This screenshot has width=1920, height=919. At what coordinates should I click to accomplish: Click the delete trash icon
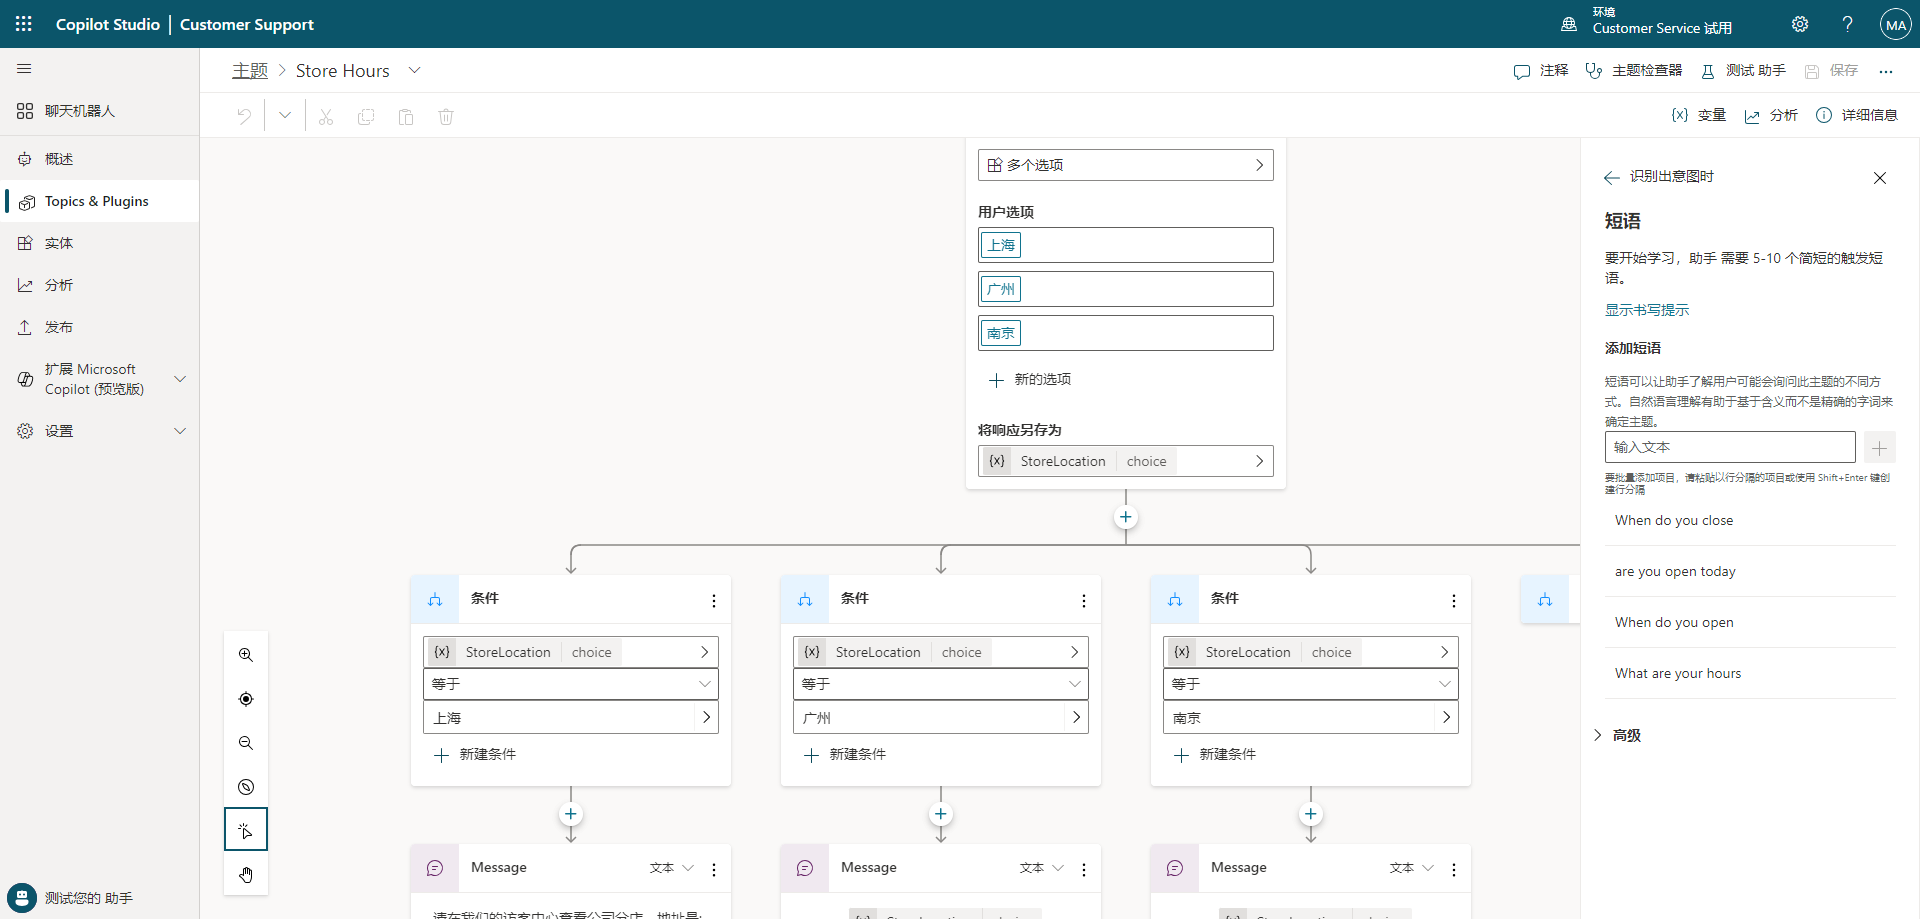(x=446, y=116)
